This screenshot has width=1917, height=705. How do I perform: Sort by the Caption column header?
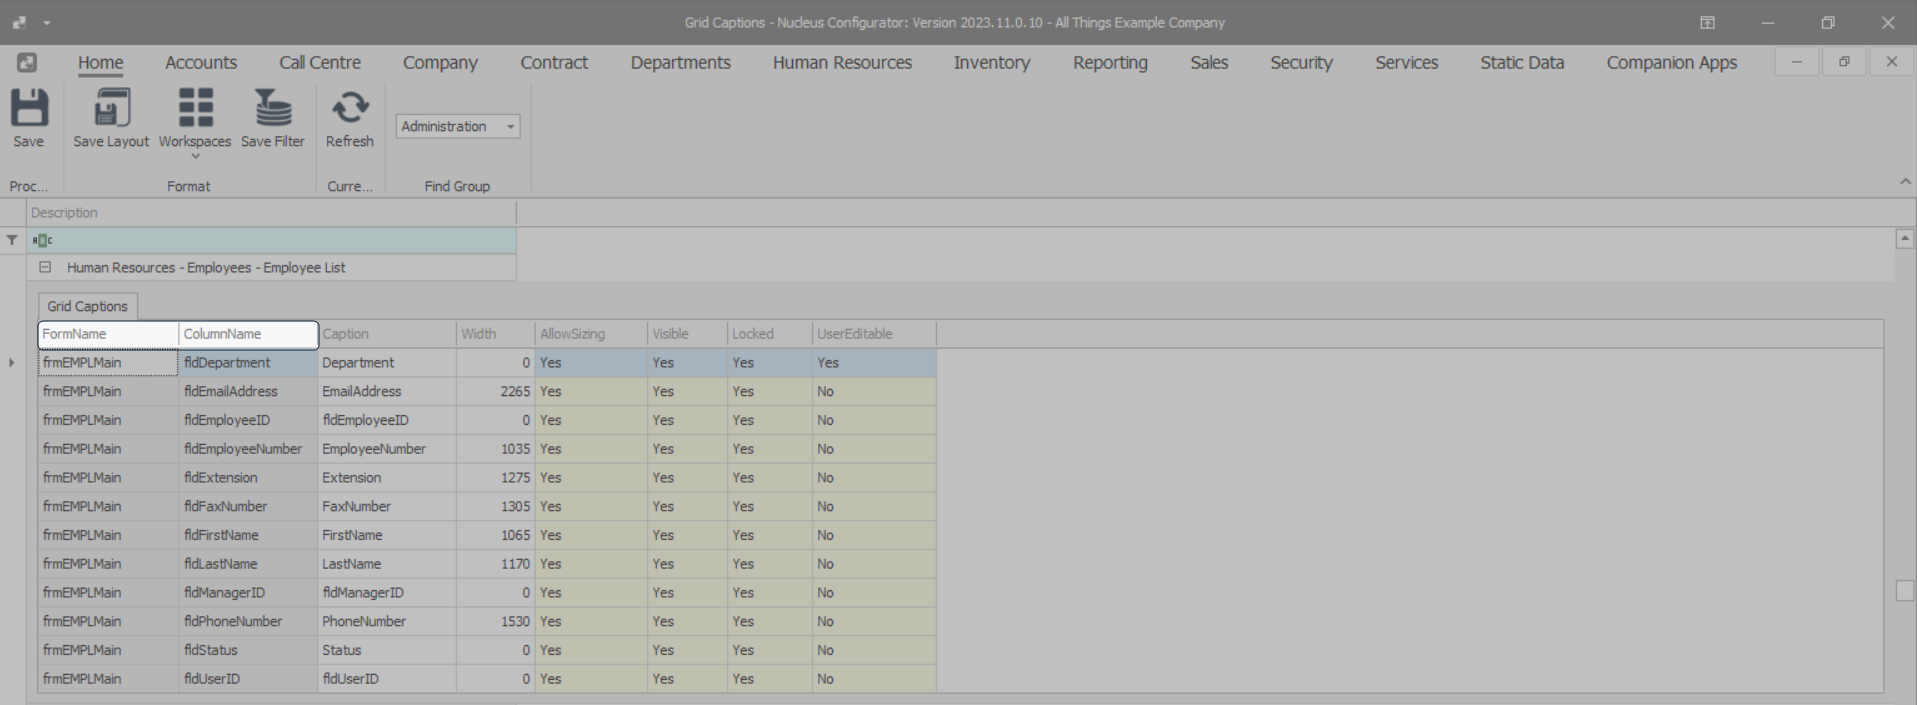(x=387, y=334)
